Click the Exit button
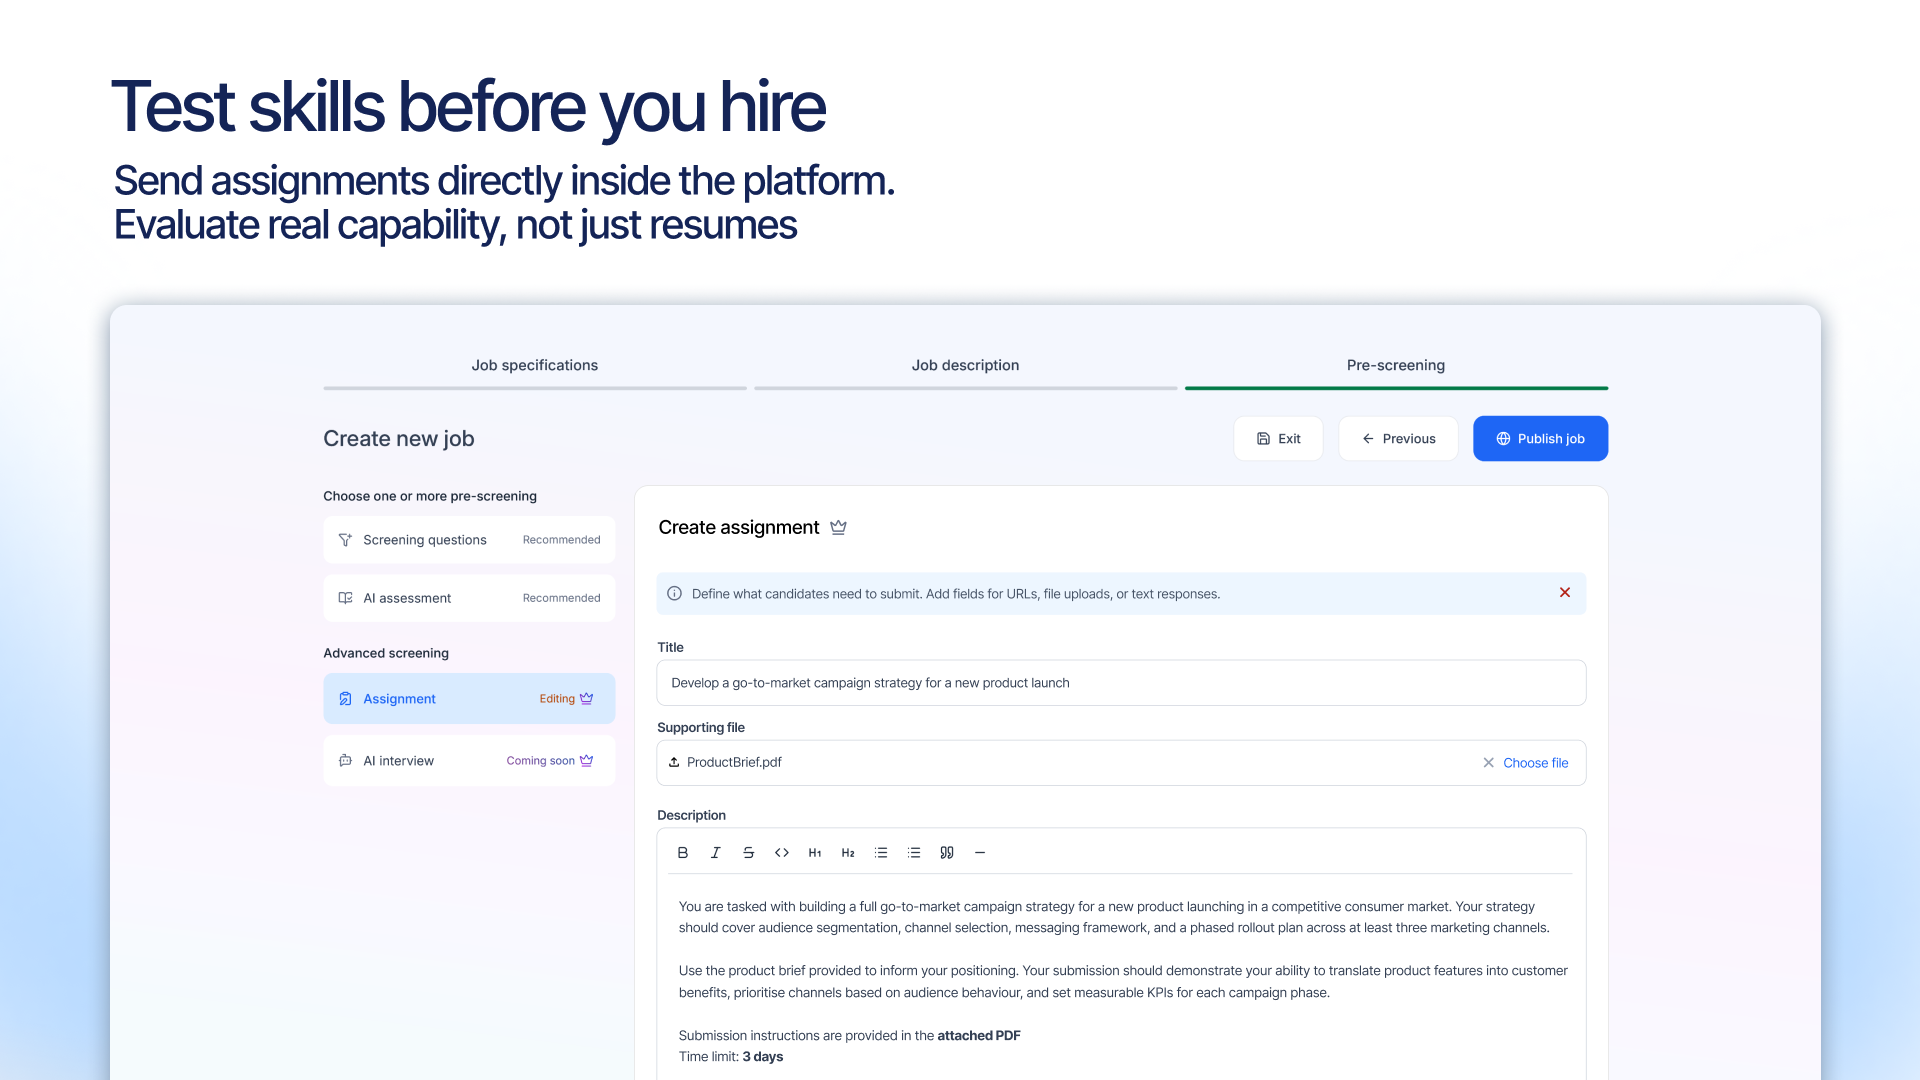 pos(1278,439)
